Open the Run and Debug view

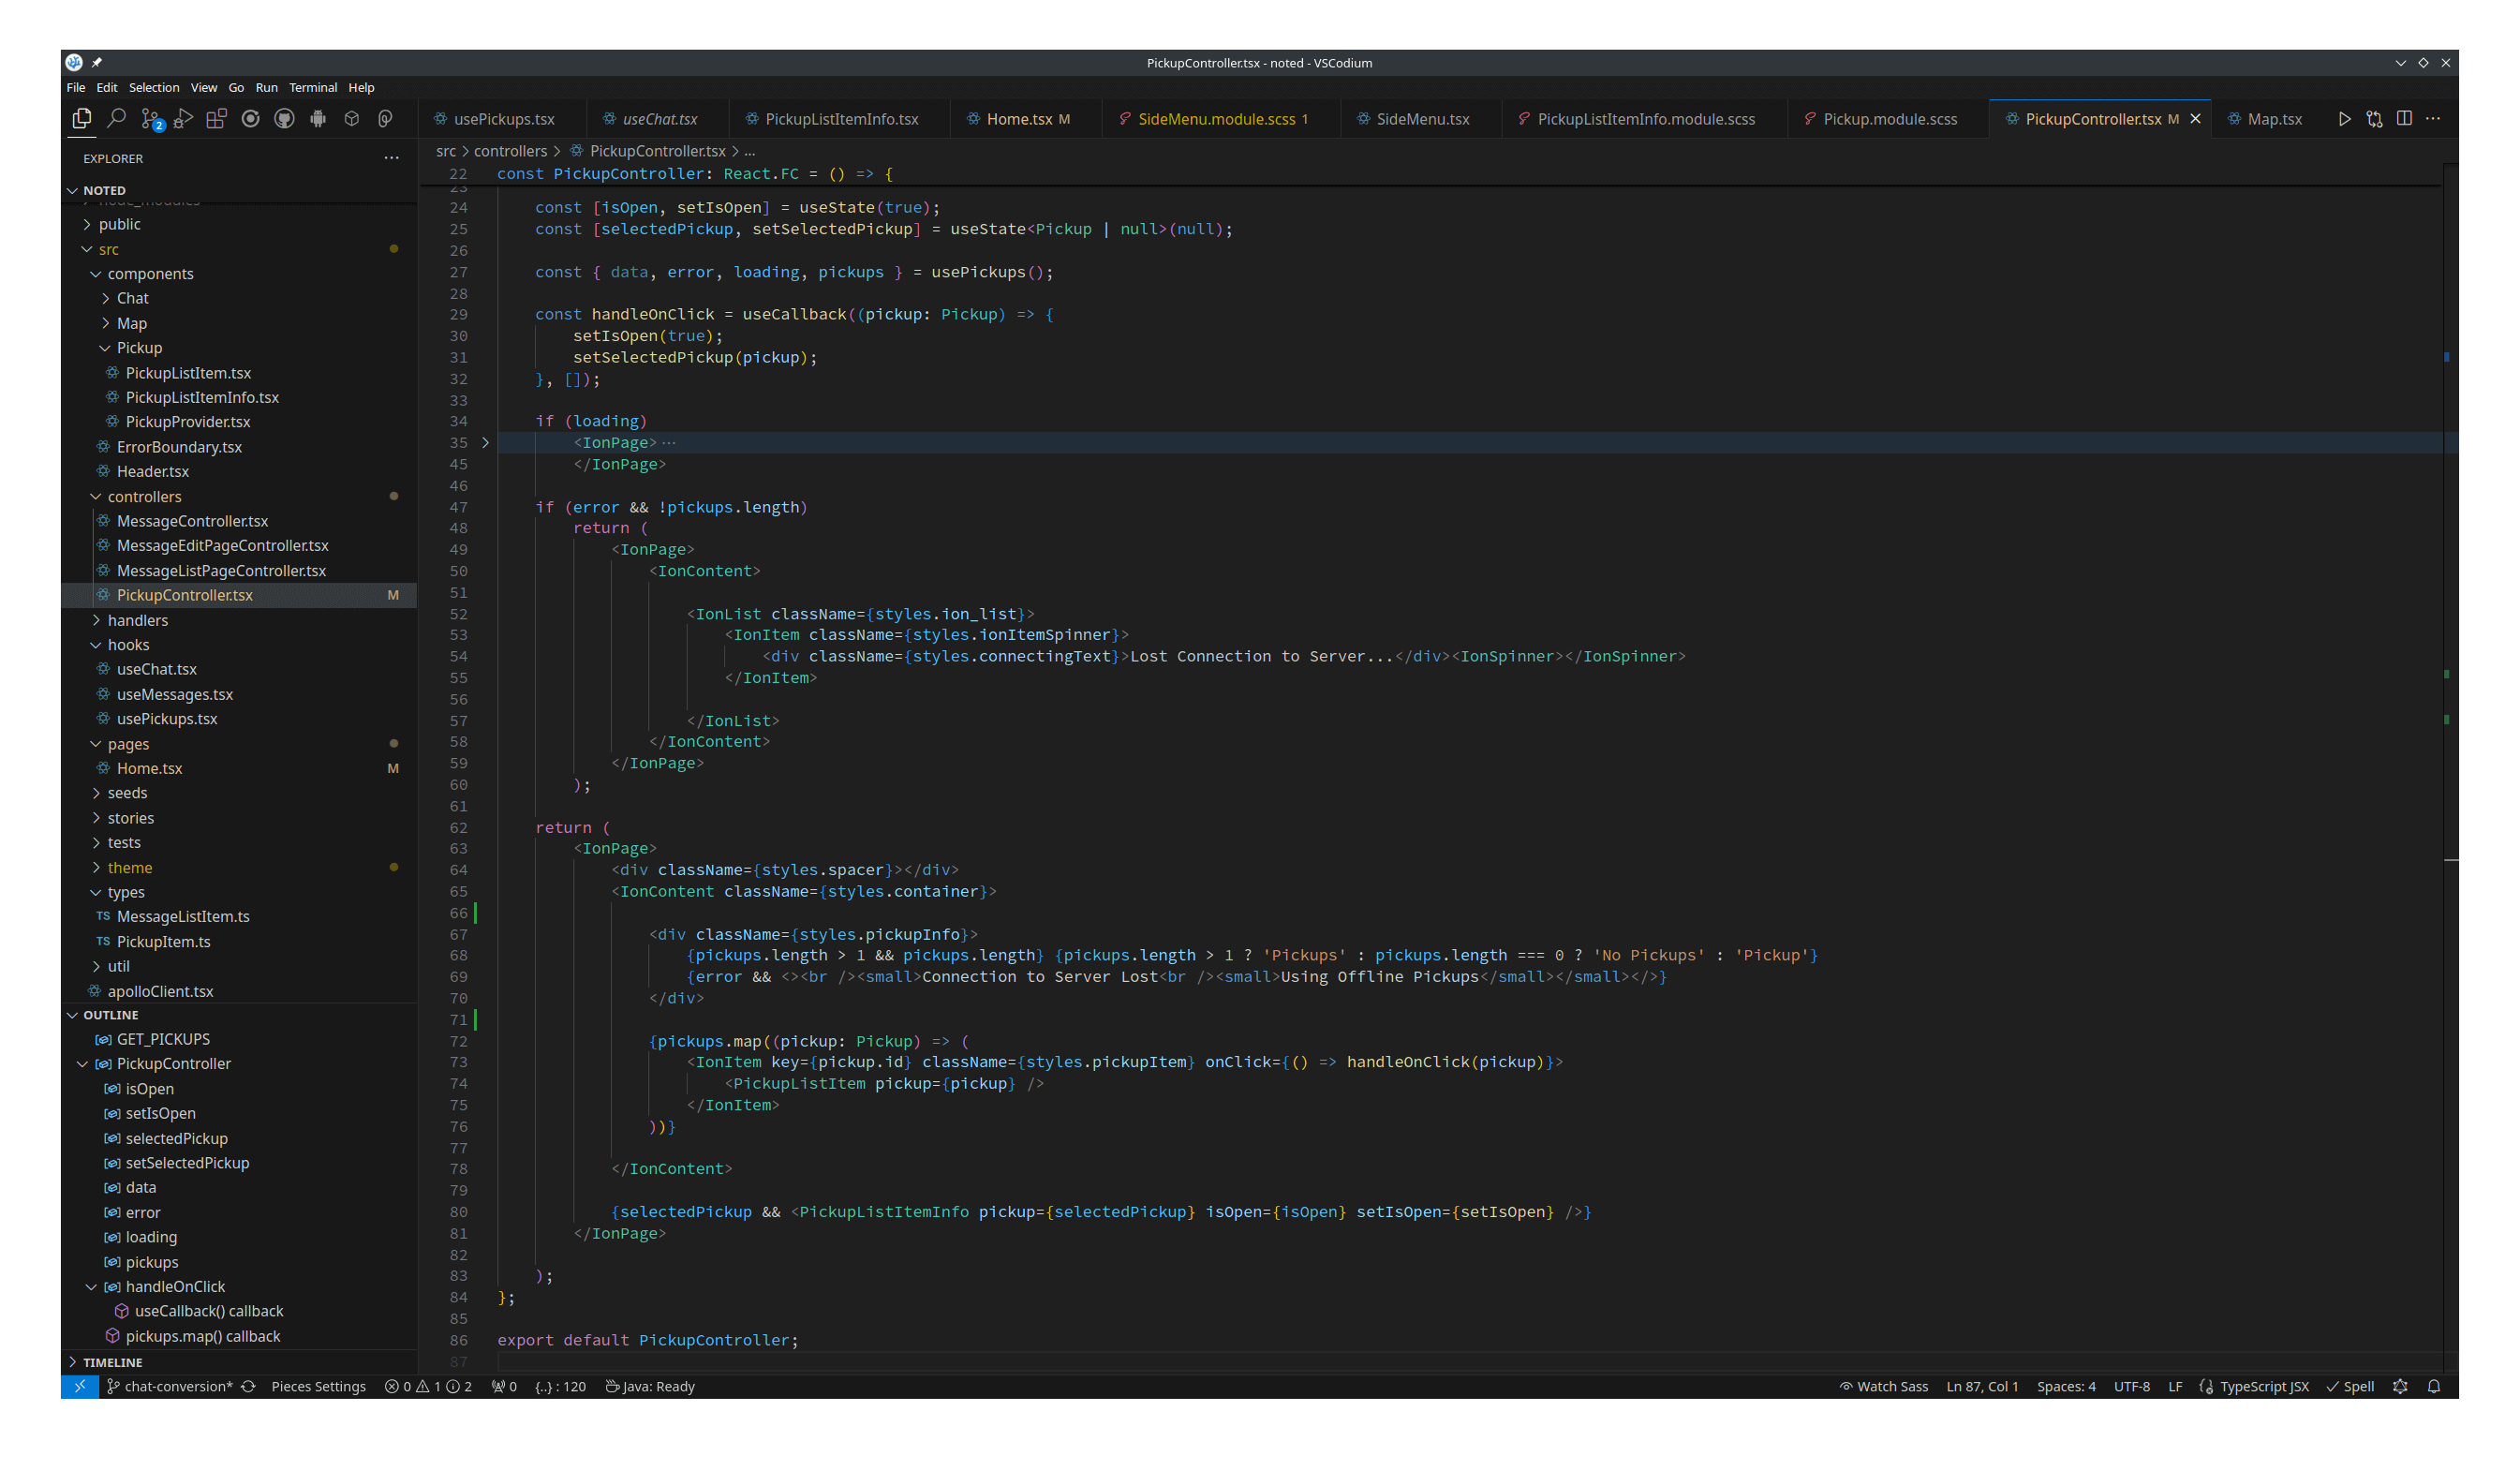point(183,118)
